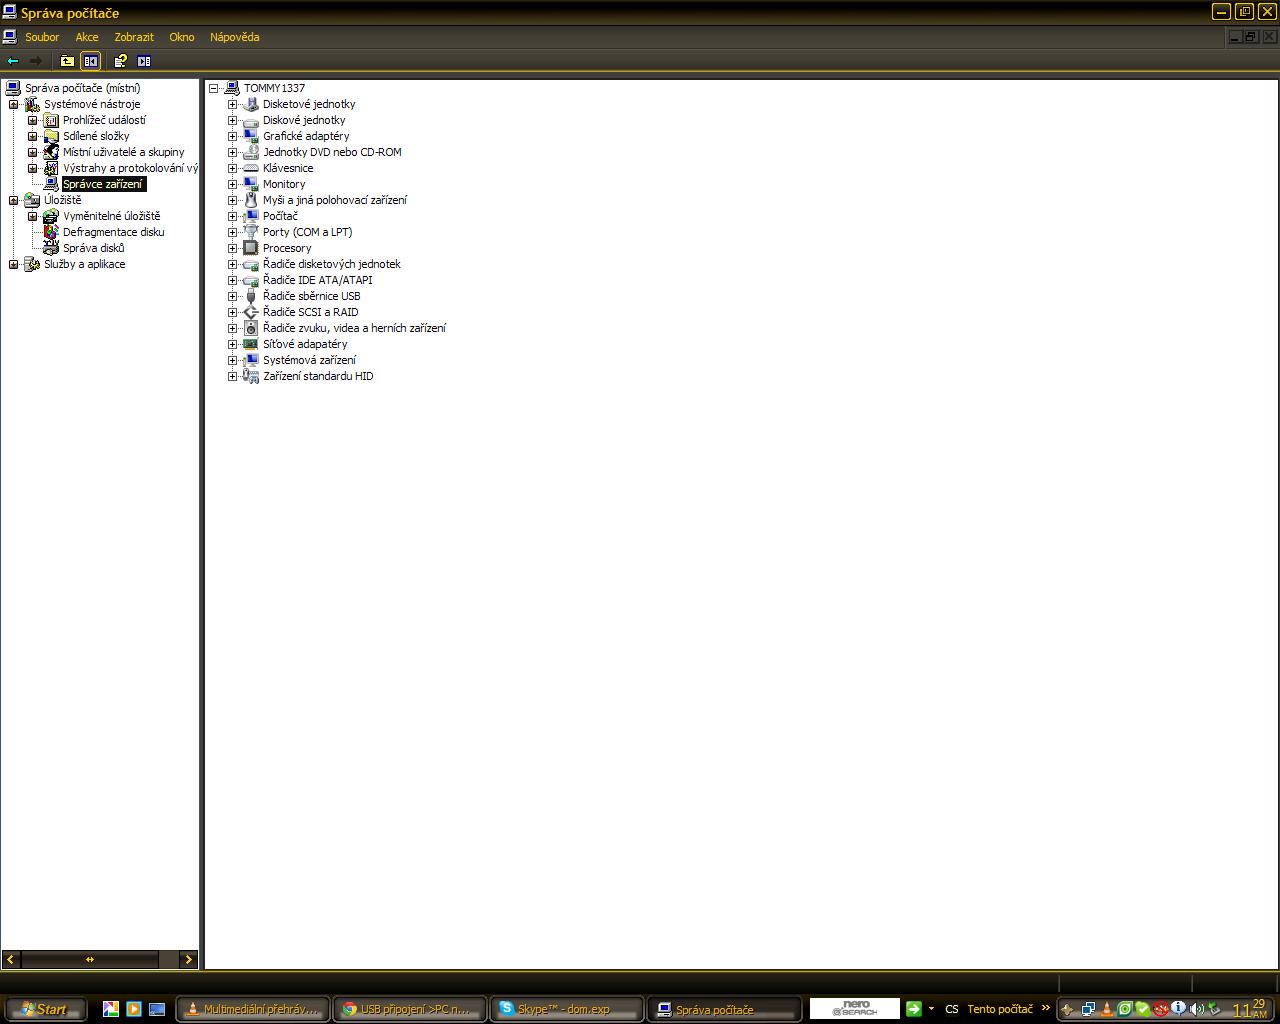Click right arrow of tree pane scrollbar

(x=188, y=959)
